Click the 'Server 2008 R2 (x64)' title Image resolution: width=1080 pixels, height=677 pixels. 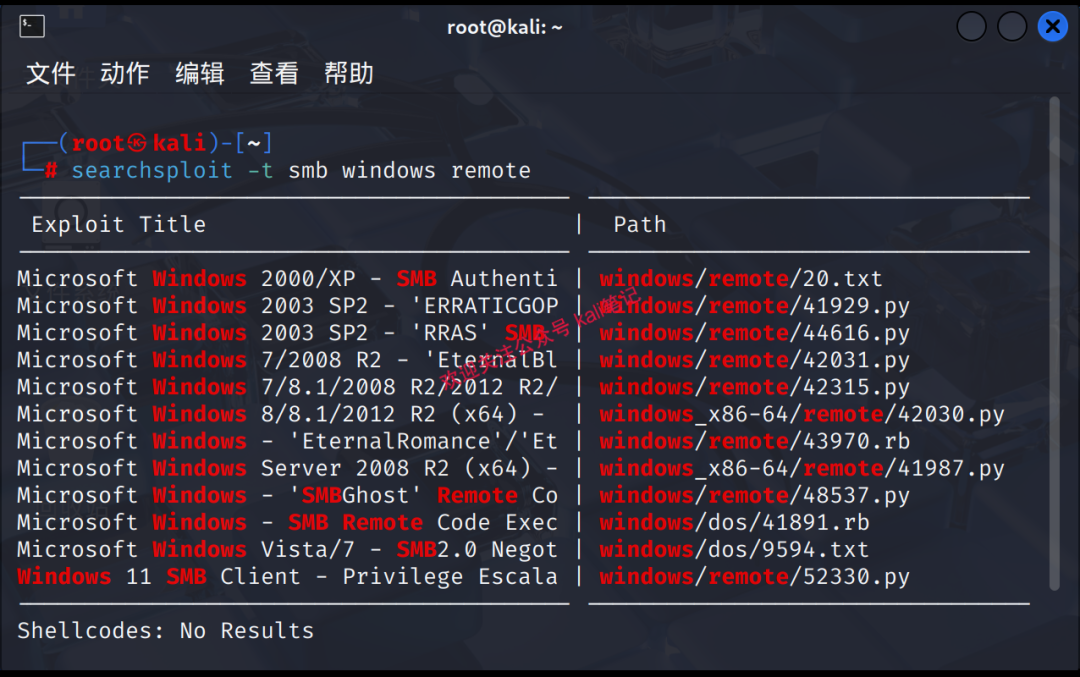pos(287,468)
